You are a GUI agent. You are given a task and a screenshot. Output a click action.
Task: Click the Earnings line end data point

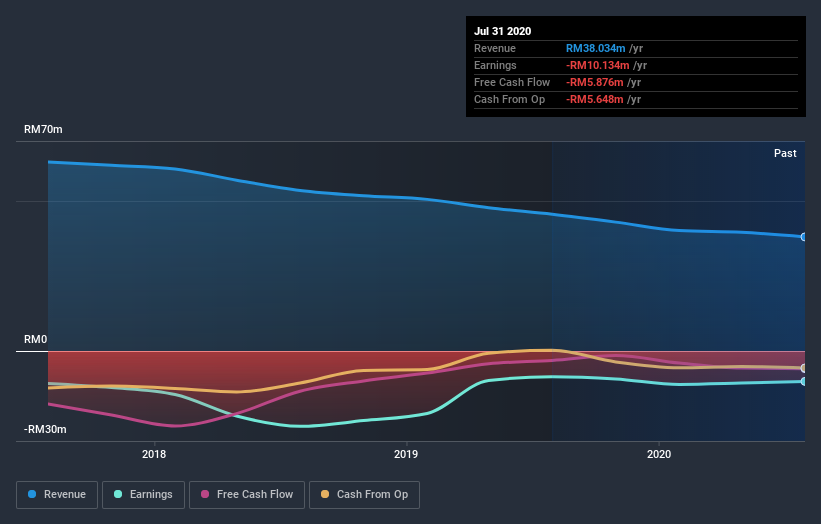coord(803,382)
